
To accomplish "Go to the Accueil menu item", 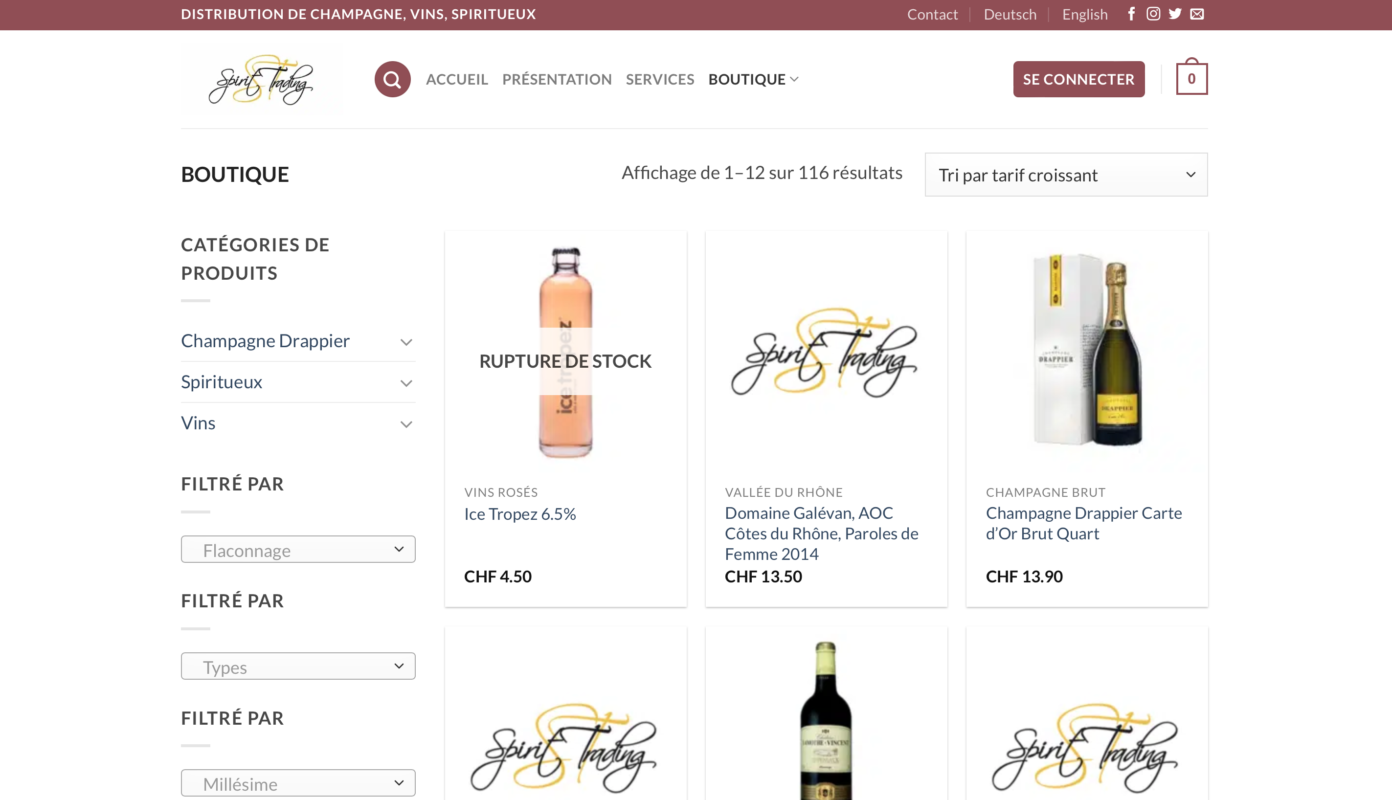I will click(x=457, y=79).
